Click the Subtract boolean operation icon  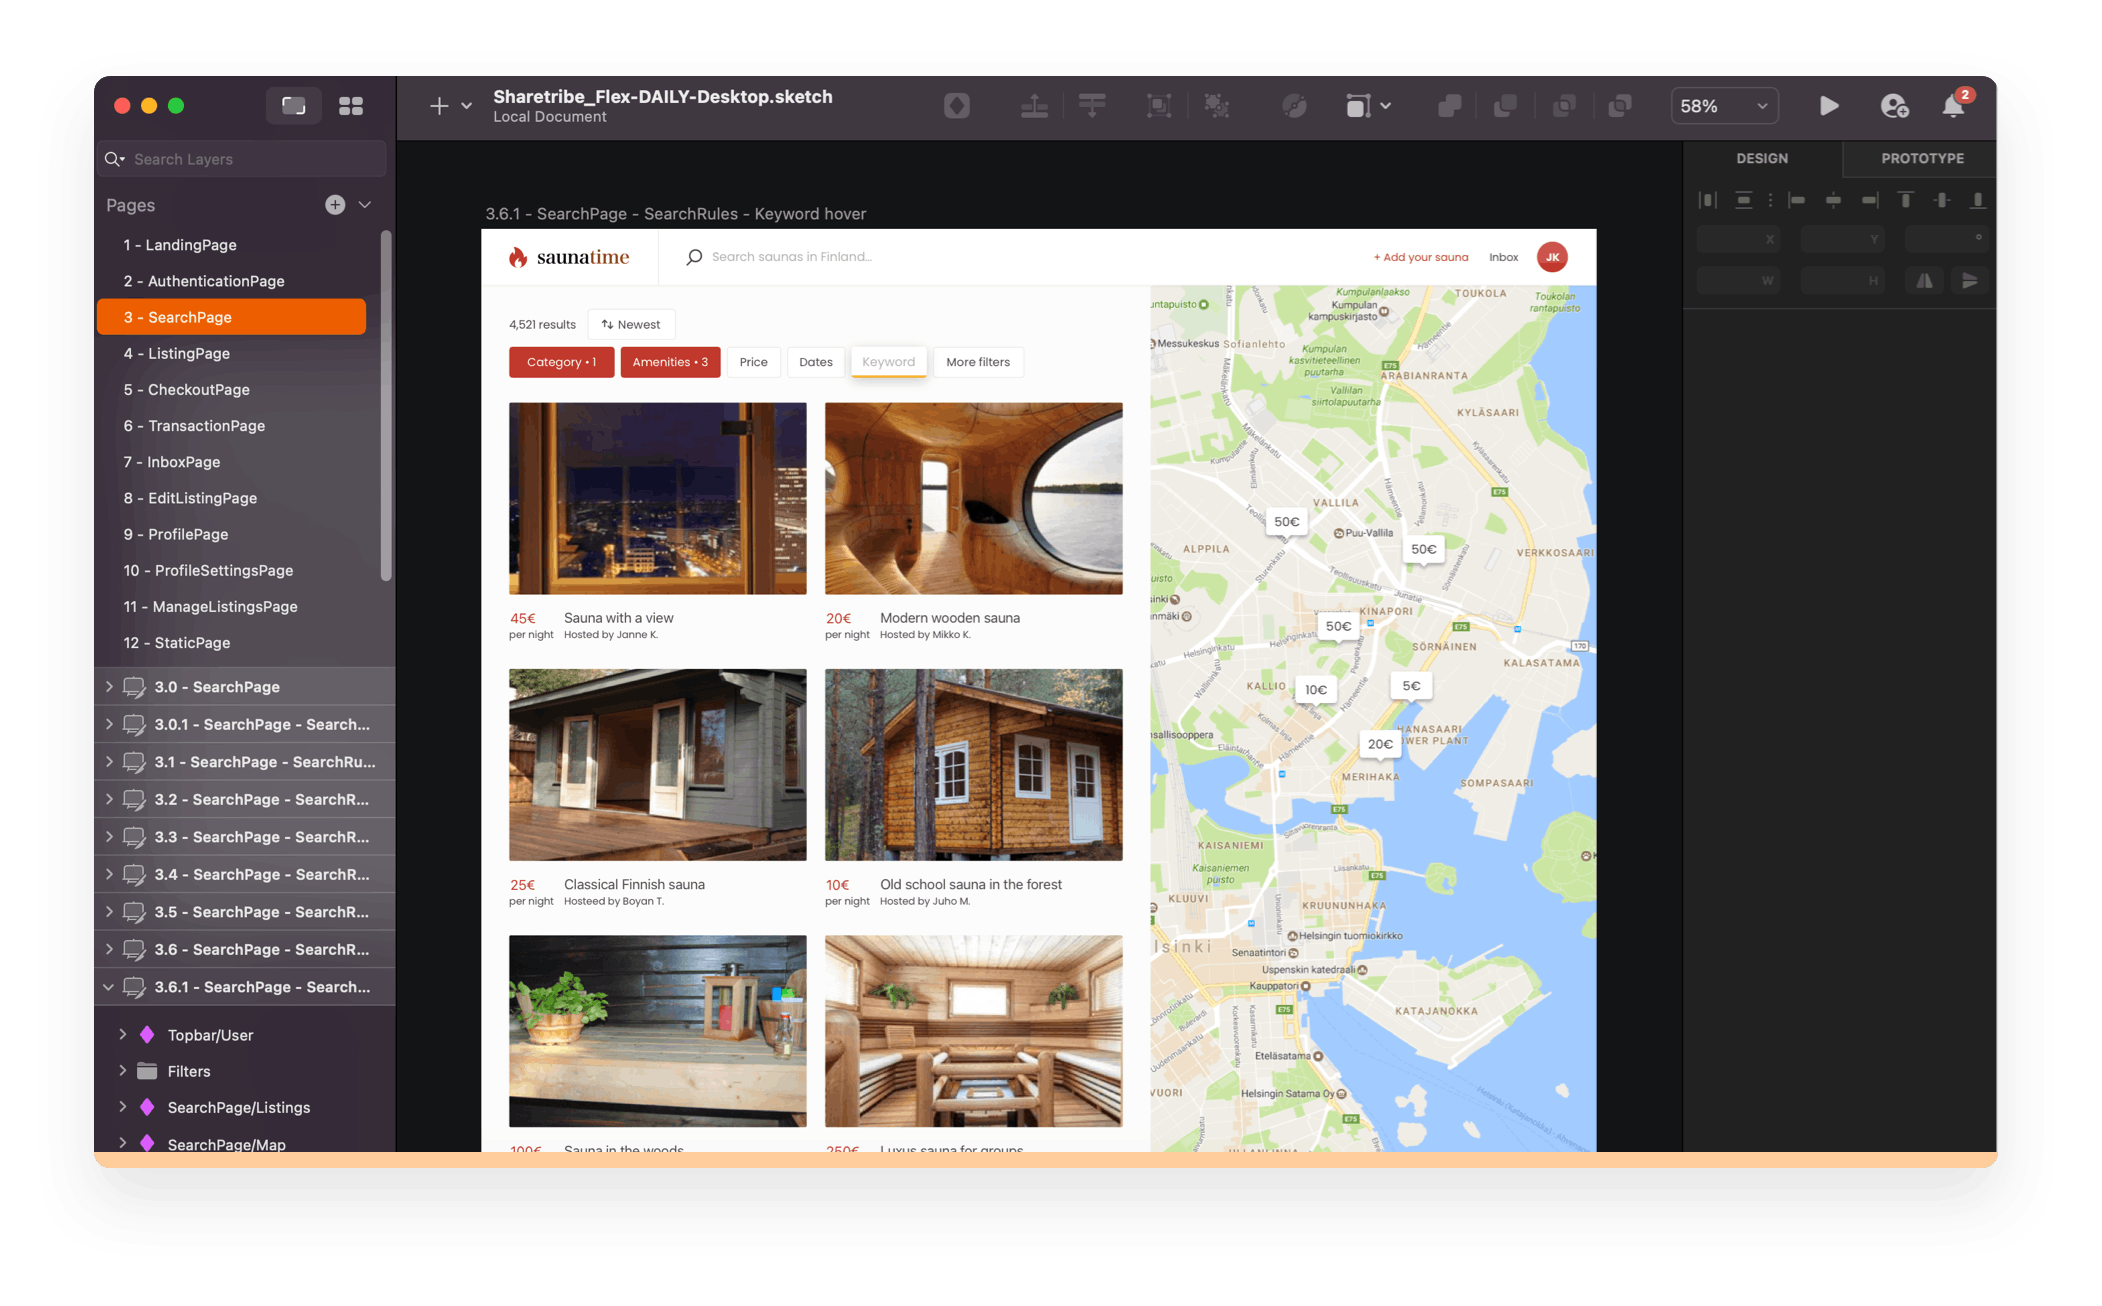pyautogui.click(x=1505, y=105)
